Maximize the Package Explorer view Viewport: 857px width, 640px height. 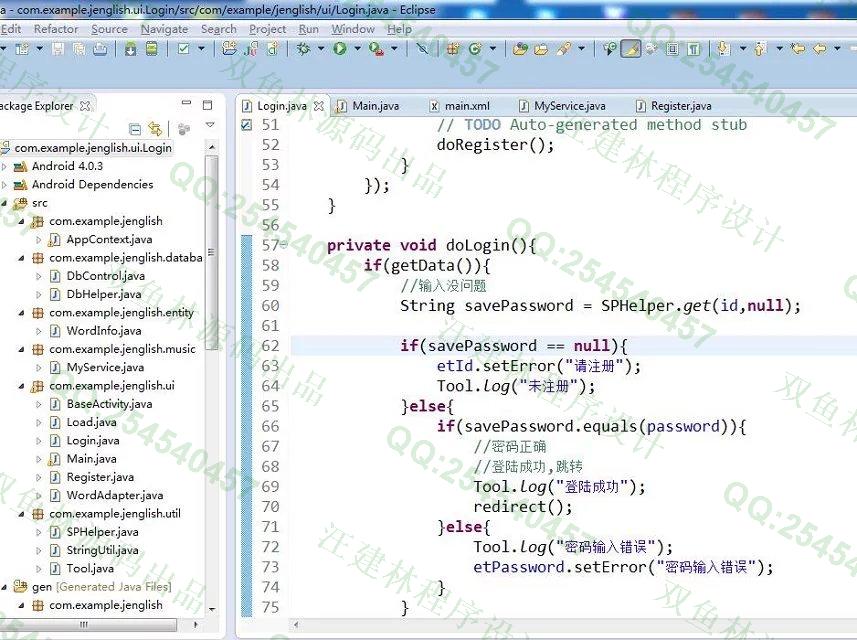tap(208, 104)
